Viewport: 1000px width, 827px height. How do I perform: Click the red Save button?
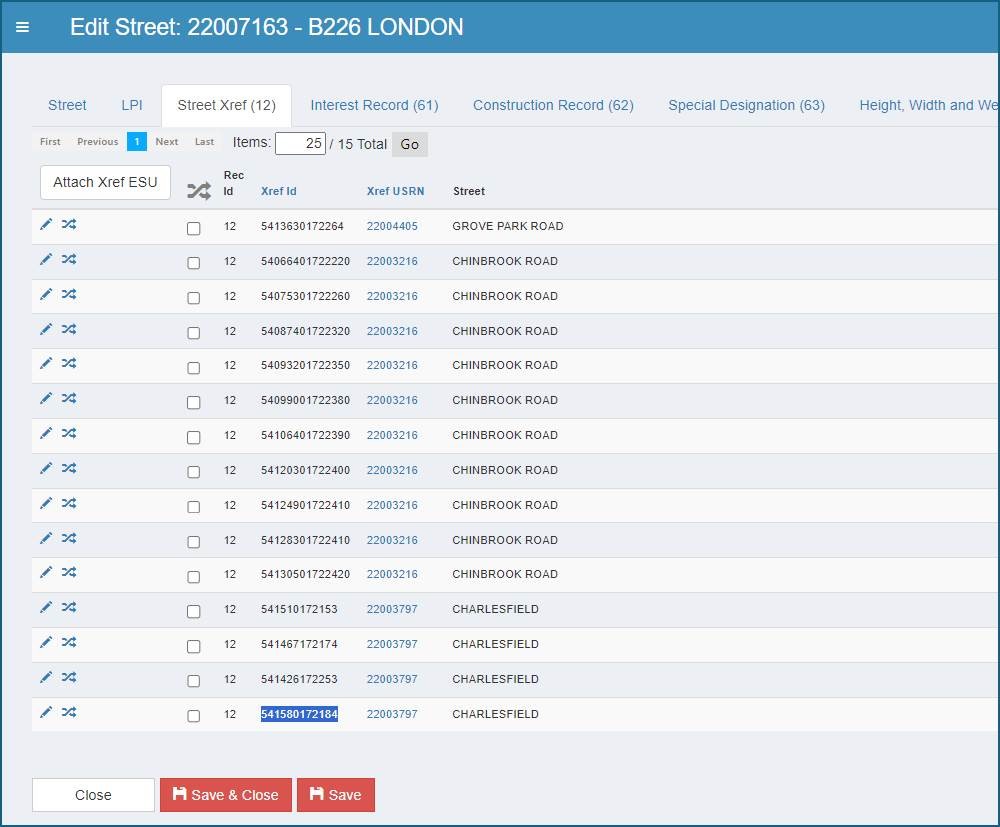coord(336,795)
